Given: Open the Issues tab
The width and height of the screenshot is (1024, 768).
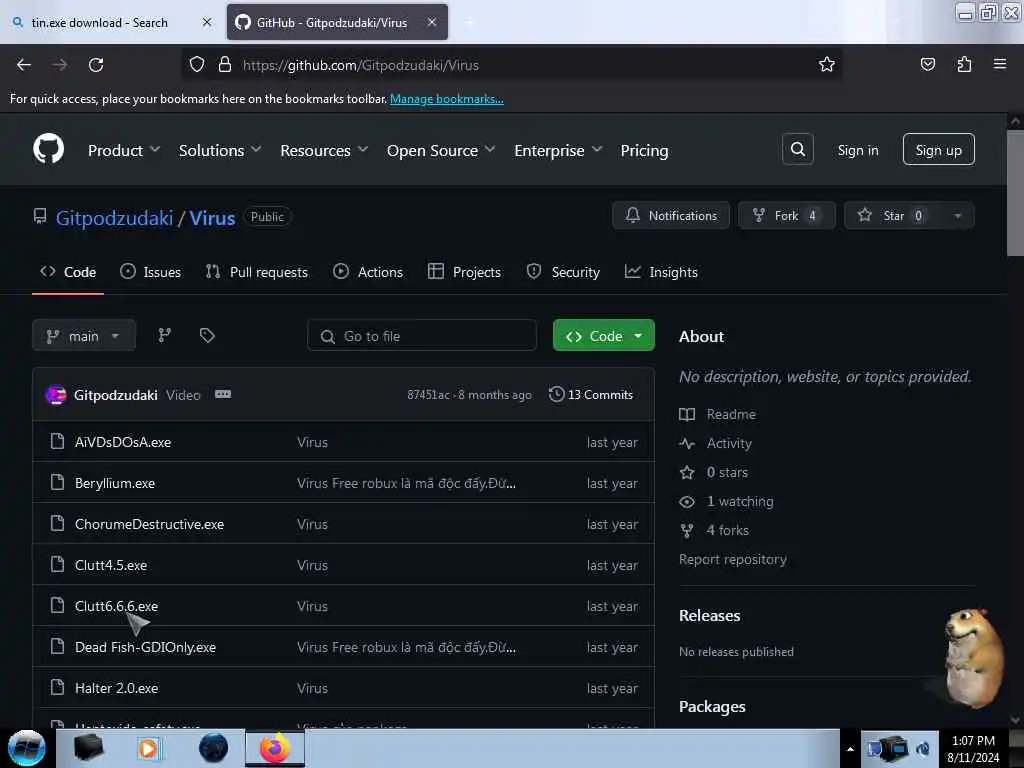Looking at the screenshot, I should (x=150, y=272).
